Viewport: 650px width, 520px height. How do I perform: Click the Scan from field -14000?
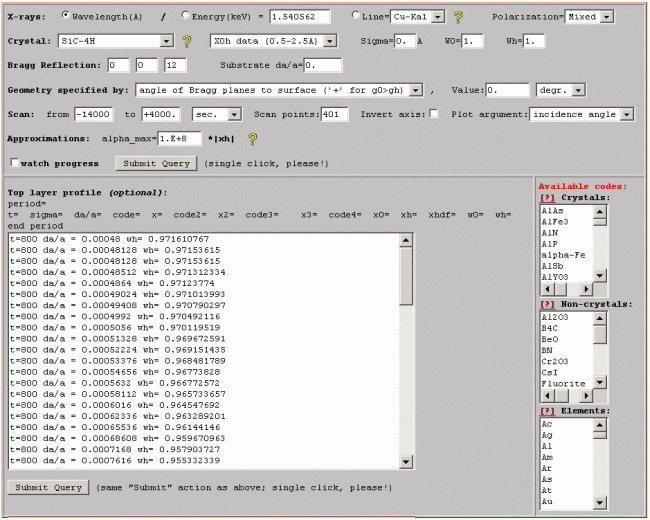tap(94, 114)
